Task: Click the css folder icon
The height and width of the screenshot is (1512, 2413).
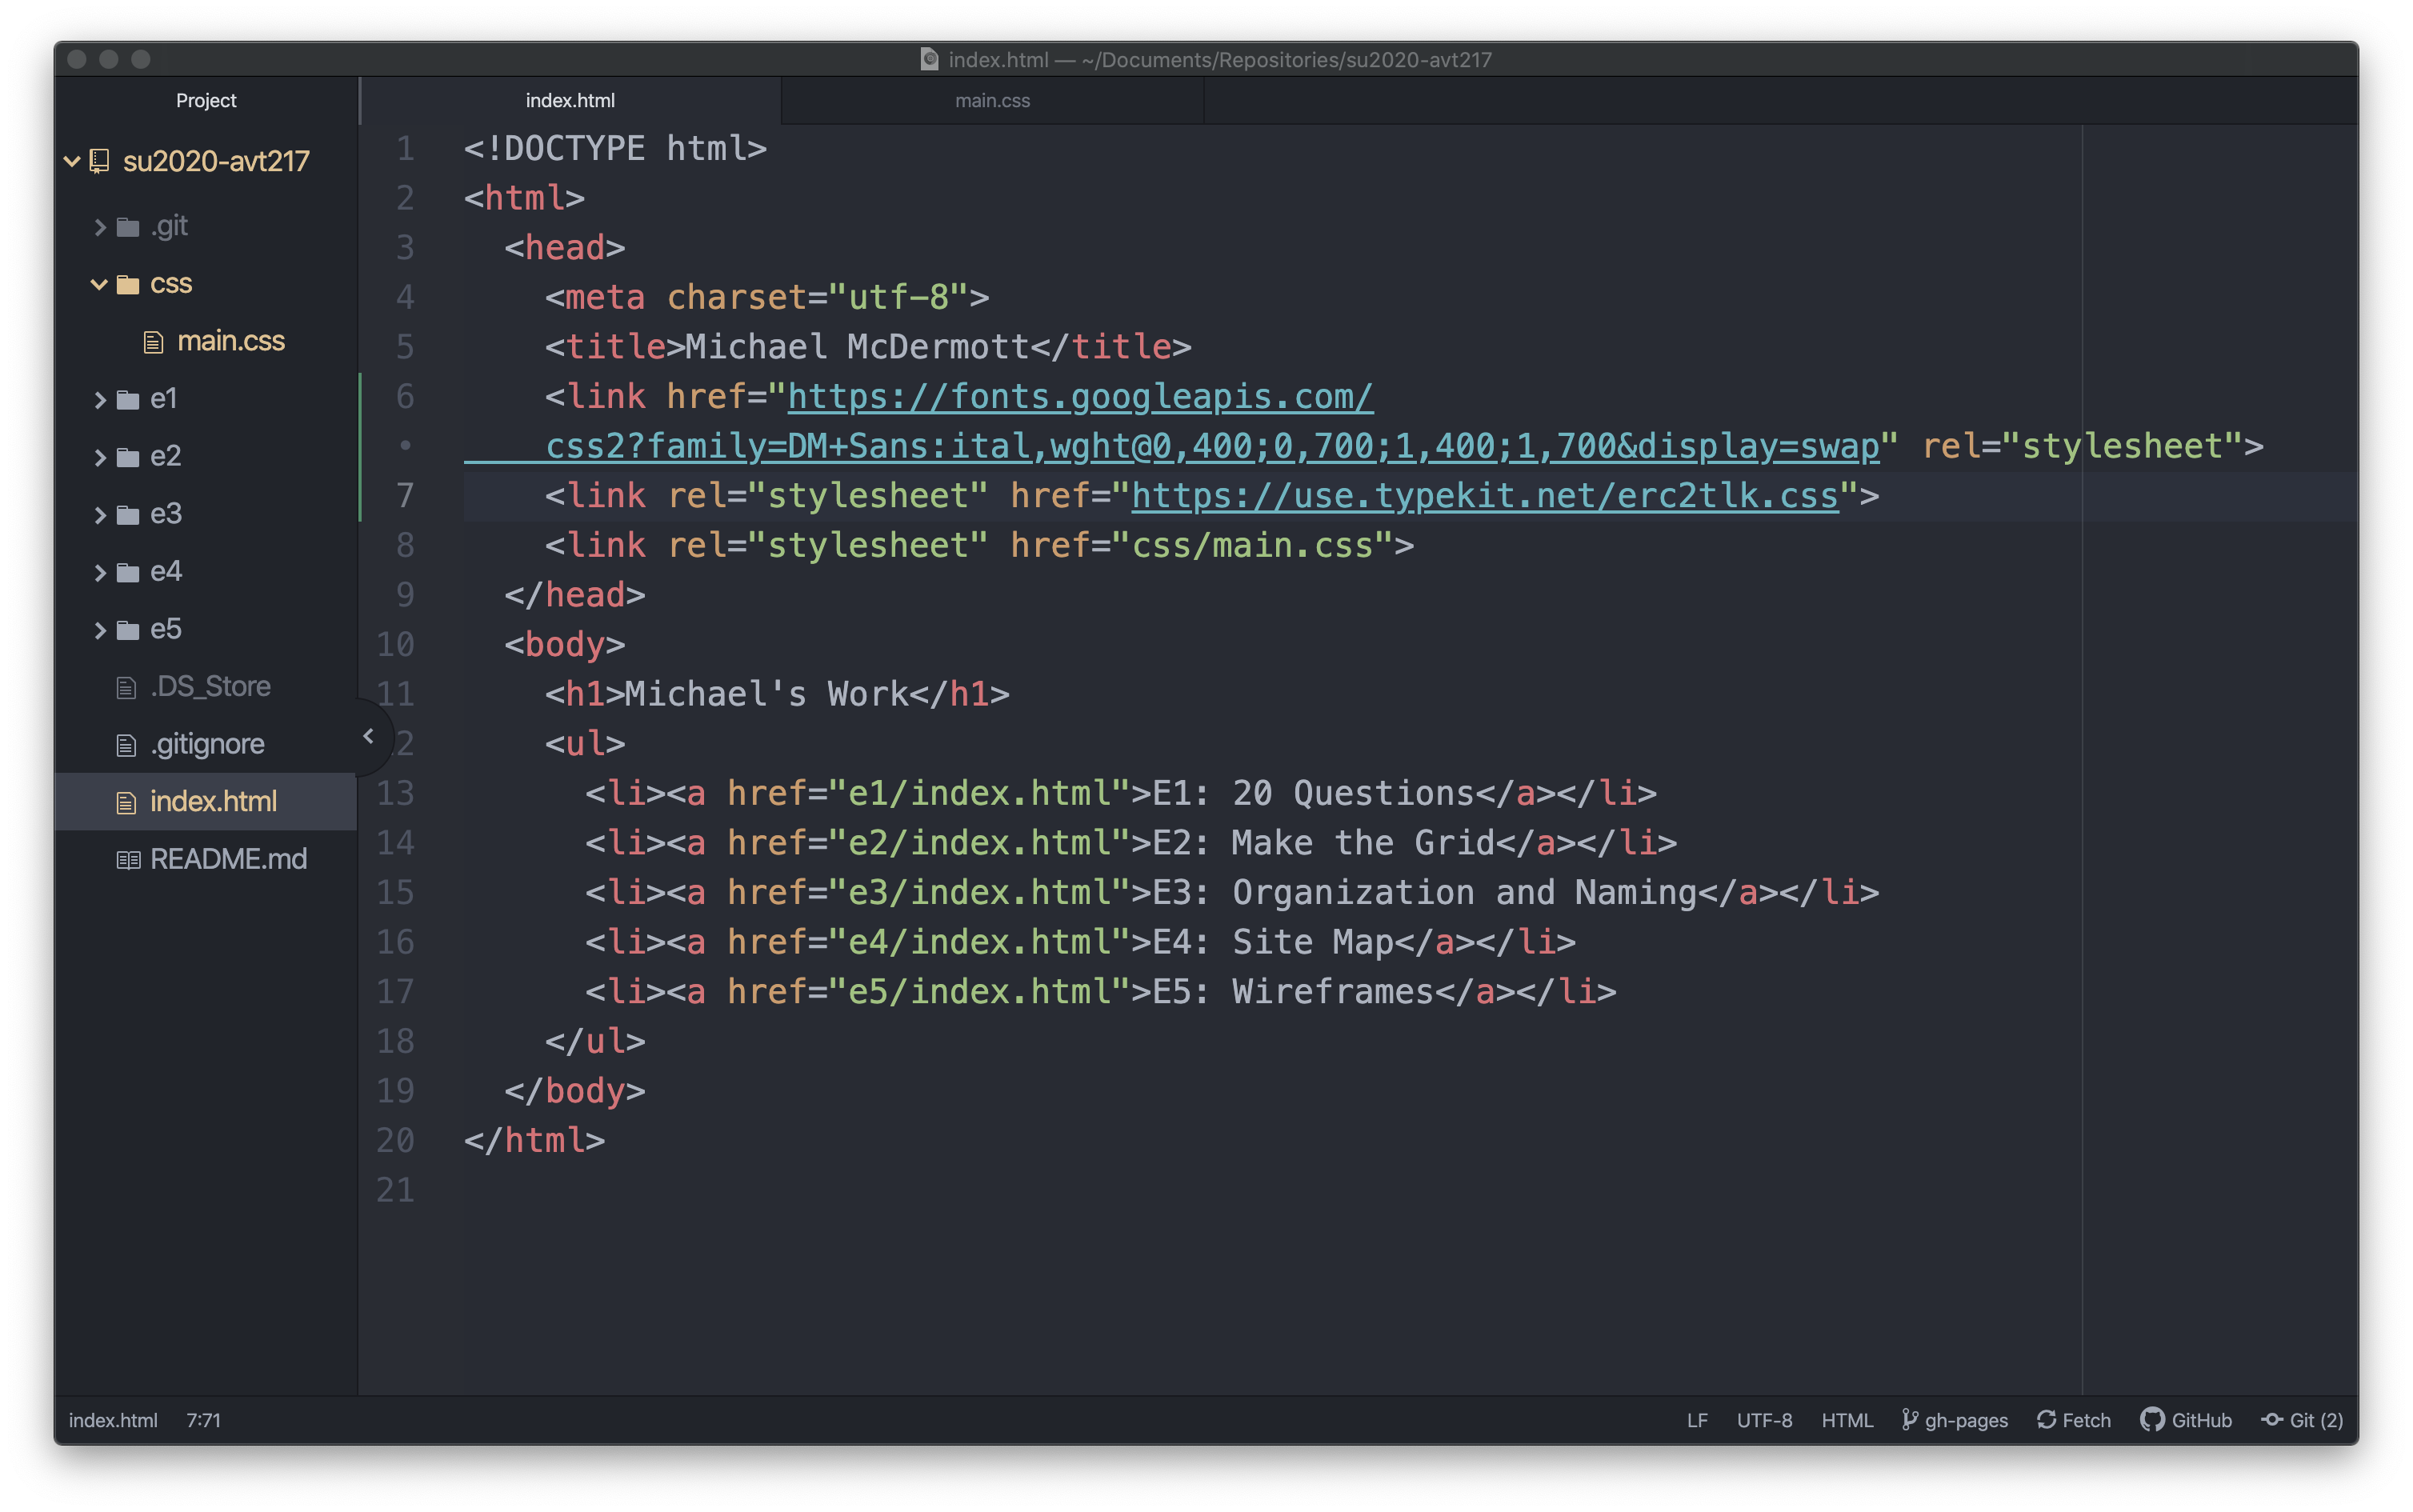Action: click(x=127, y=285)
